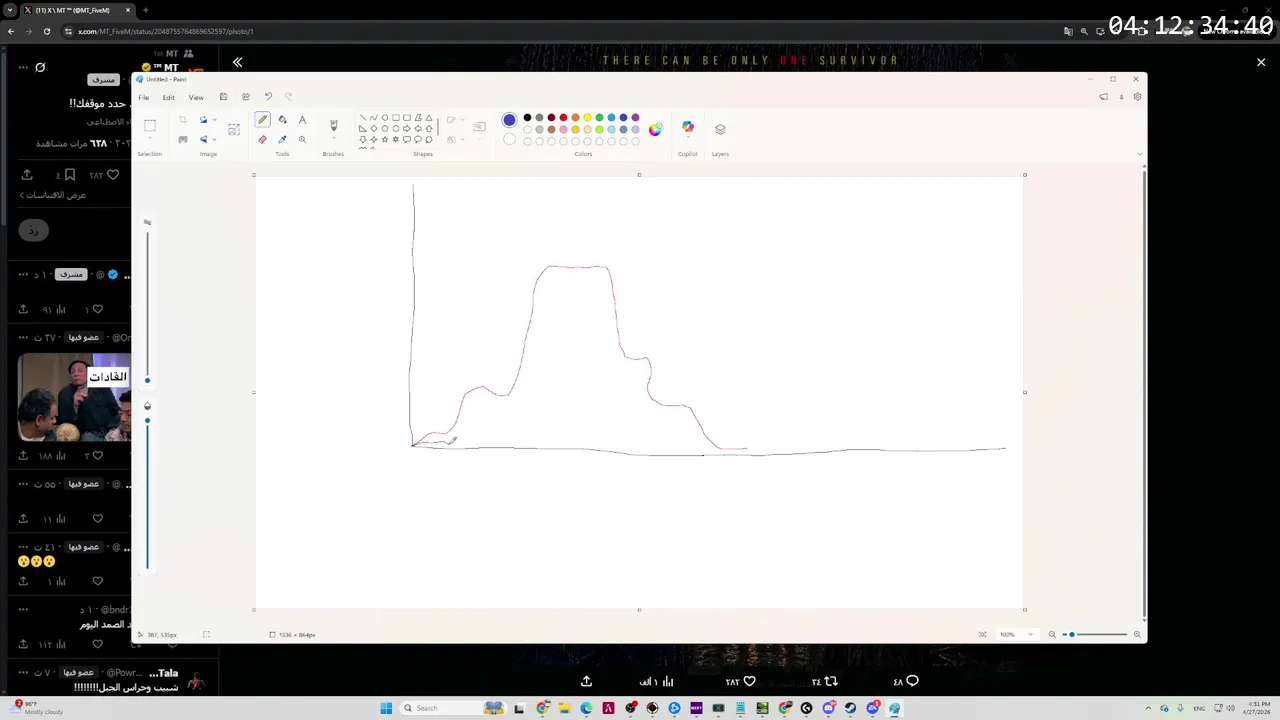Click the Undo arrow in Paint
This screenshot has height=720, width=1280.
pyautogui.click(x=268, y=97)
